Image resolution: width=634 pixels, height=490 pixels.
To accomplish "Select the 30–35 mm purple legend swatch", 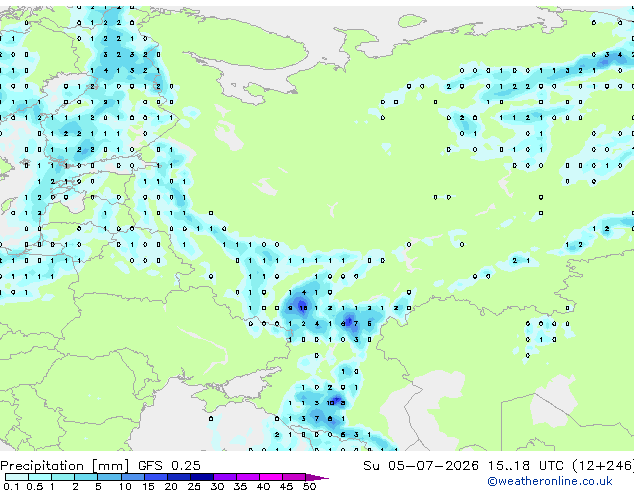I will 224,477.
